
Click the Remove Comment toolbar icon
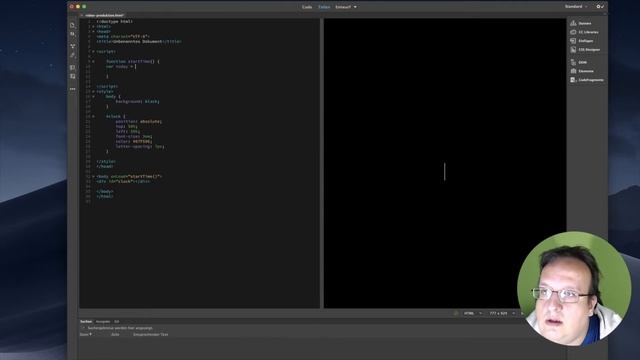(73, 76)
